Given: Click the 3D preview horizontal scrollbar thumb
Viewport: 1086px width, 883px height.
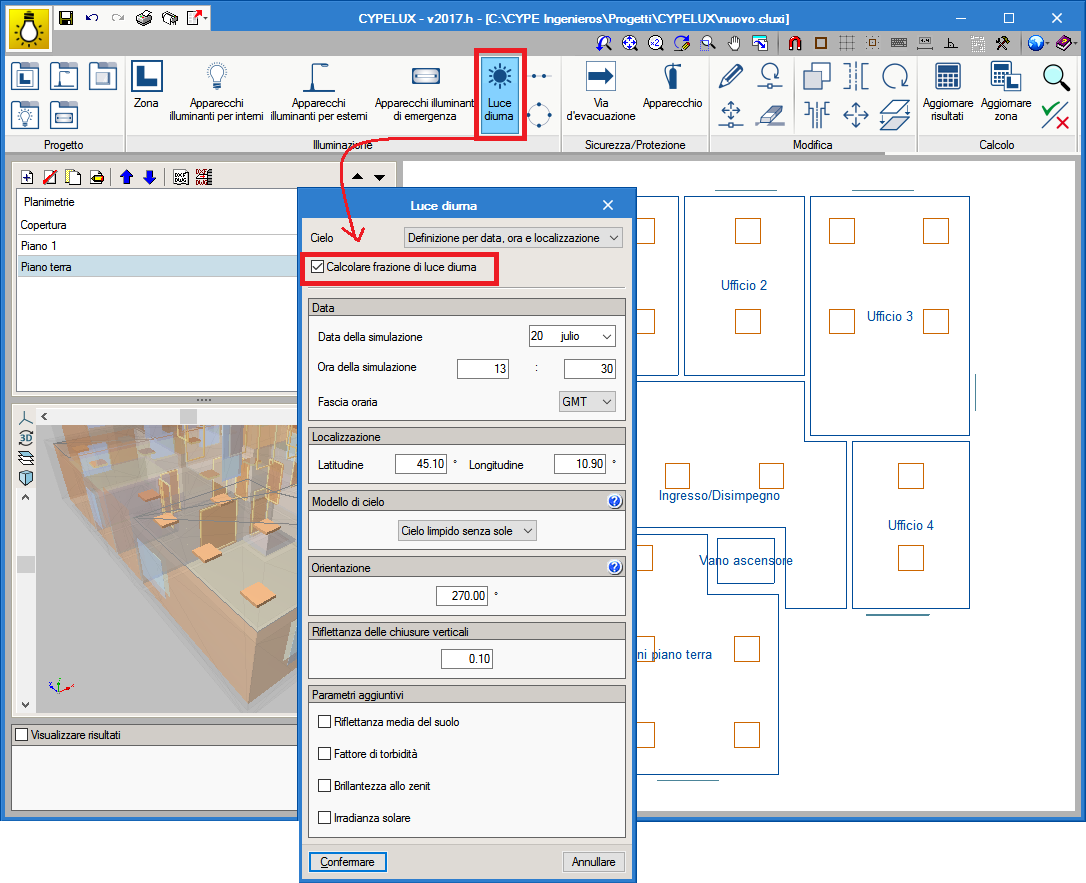Looking at the screenshot, I should pos(188,416).
